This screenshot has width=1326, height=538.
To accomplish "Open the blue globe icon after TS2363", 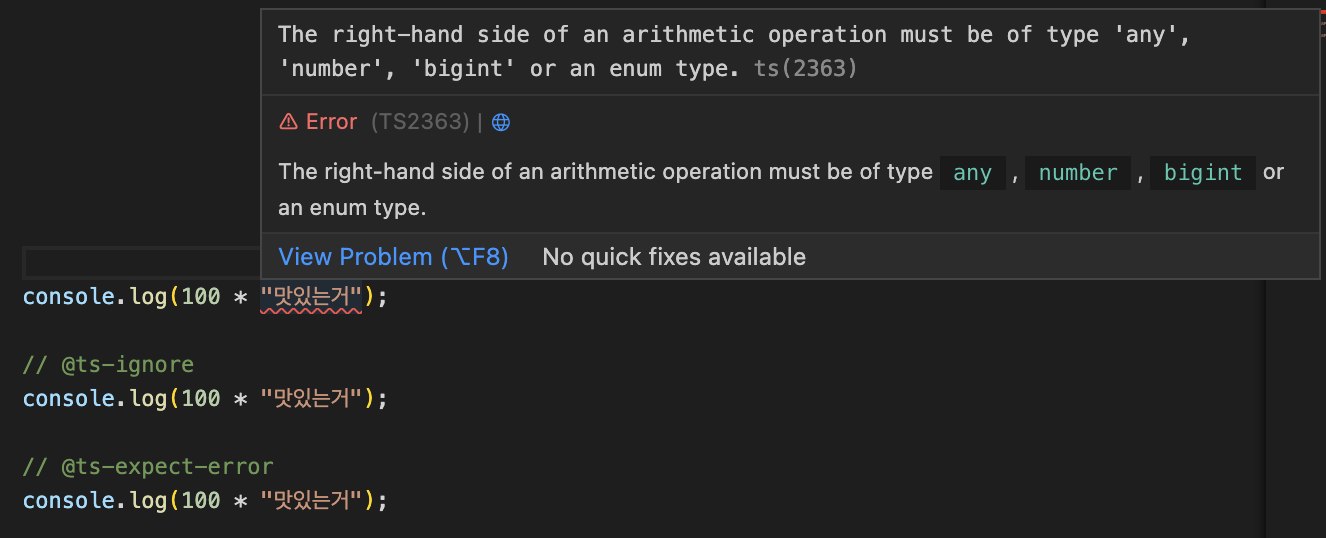I will point(501,122).
